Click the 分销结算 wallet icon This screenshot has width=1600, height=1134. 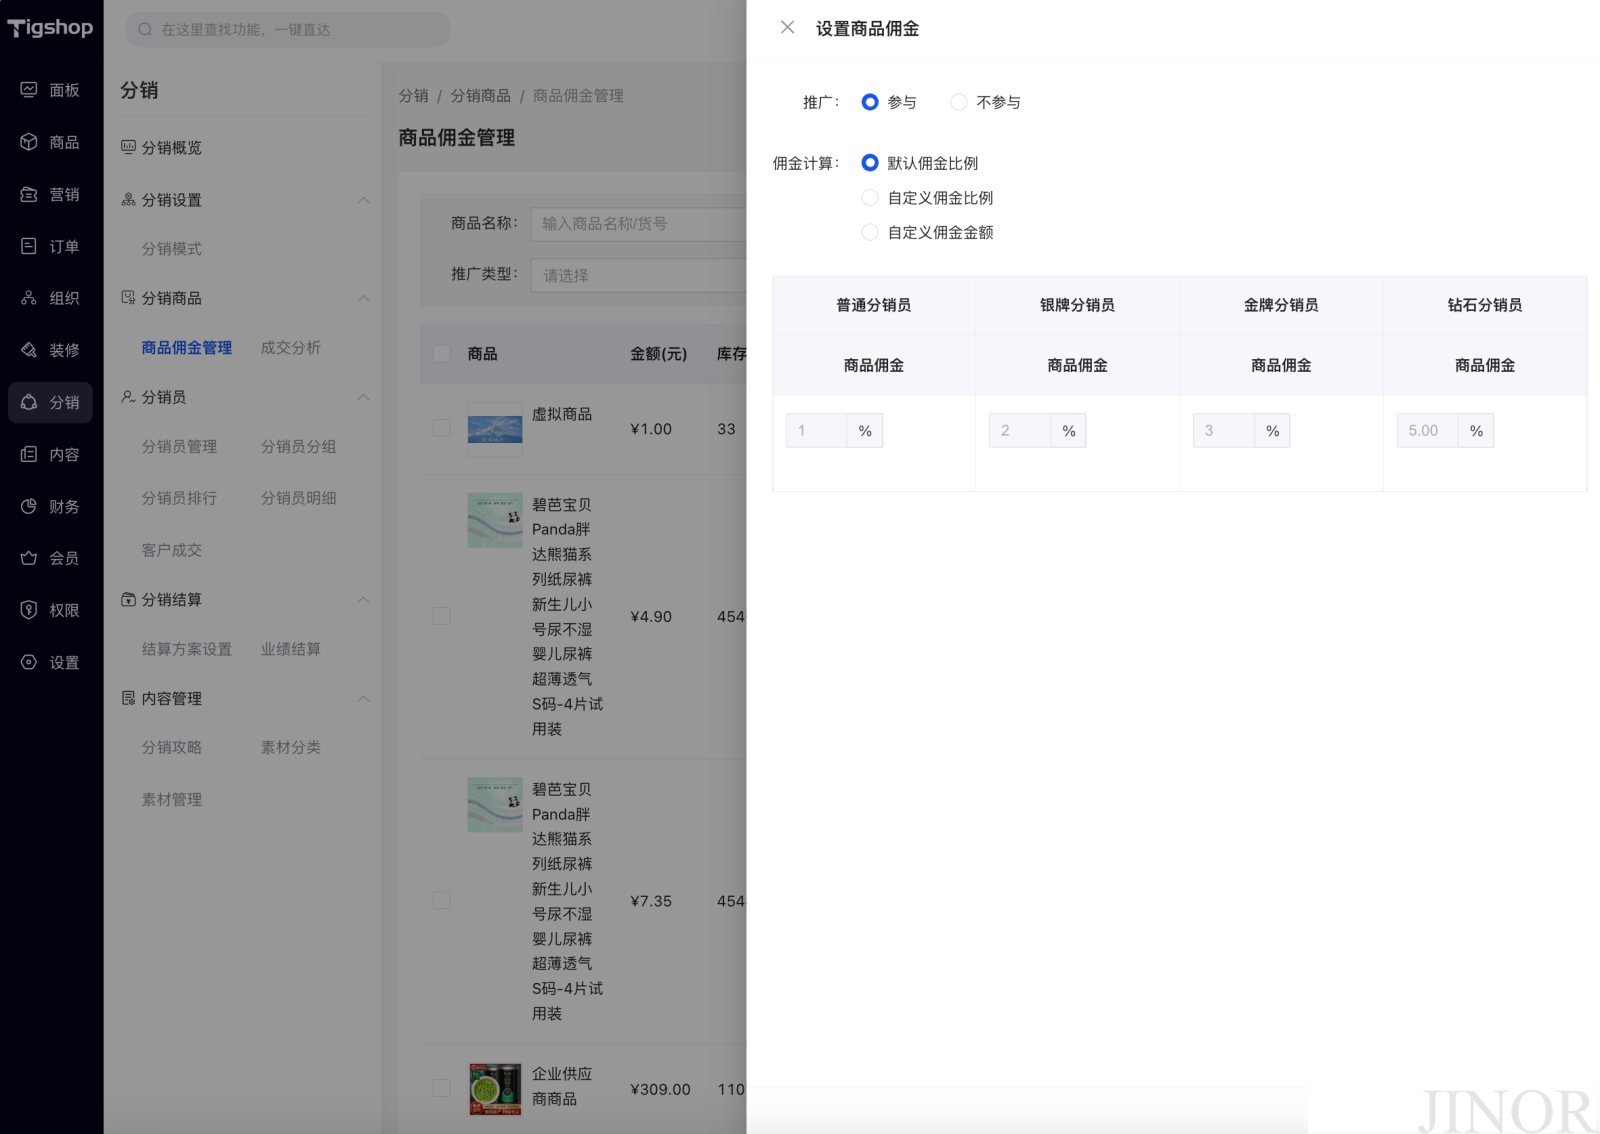click(128, 600)
